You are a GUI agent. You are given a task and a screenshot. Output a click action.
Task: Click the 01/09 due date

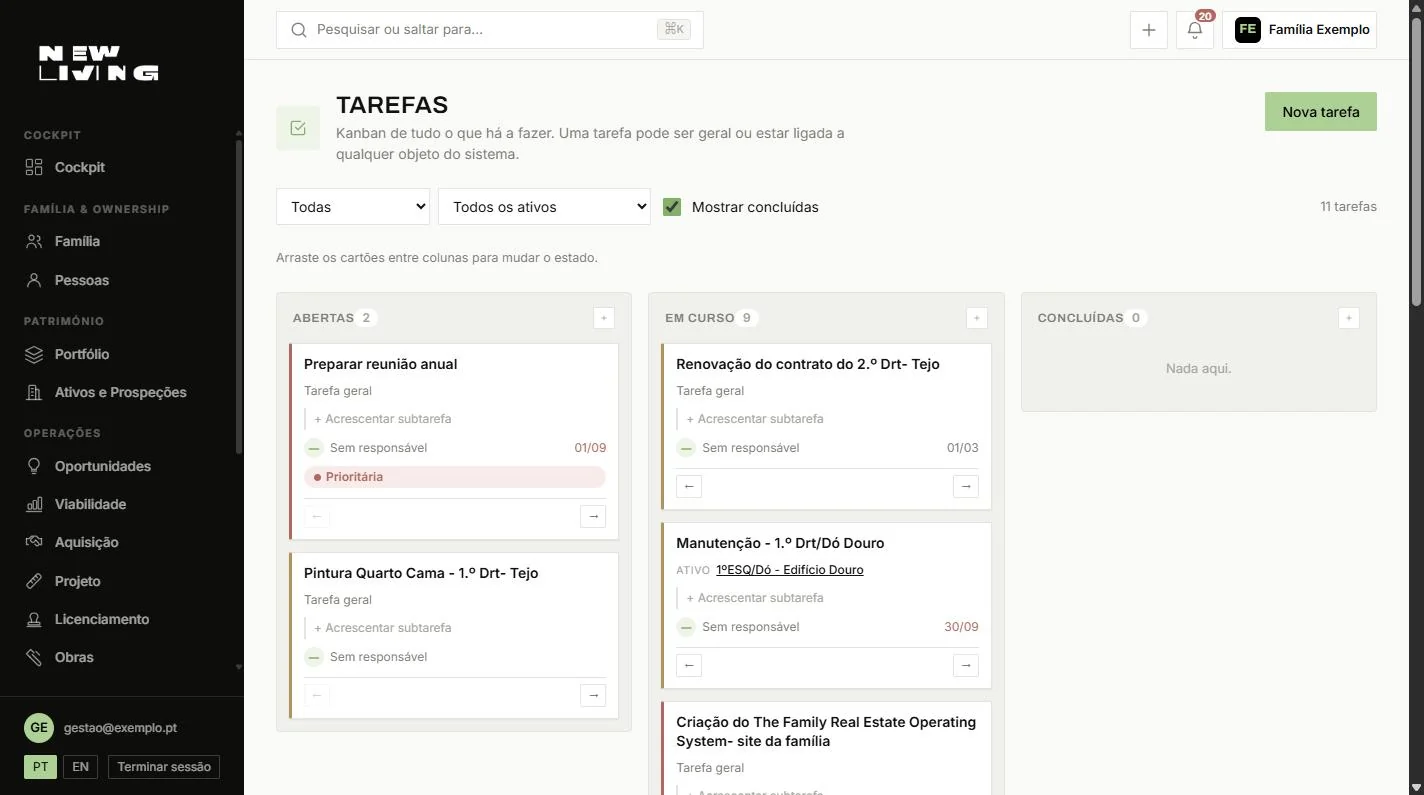click(590, 448)
